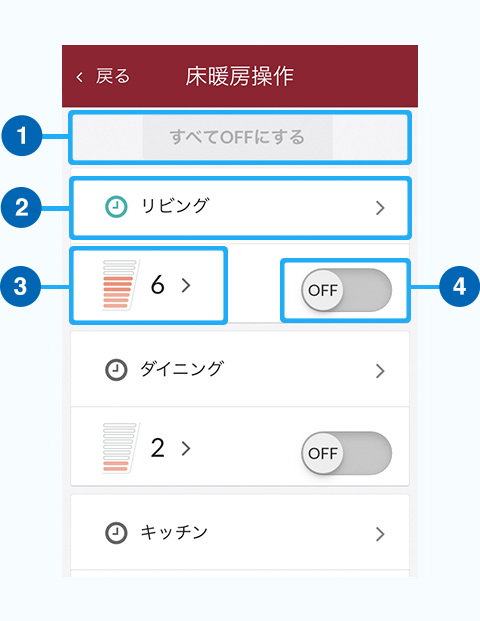The image size is (480, 621).
Task: Click the heat level bars icon showing 6
Action: tap(119, 284)
